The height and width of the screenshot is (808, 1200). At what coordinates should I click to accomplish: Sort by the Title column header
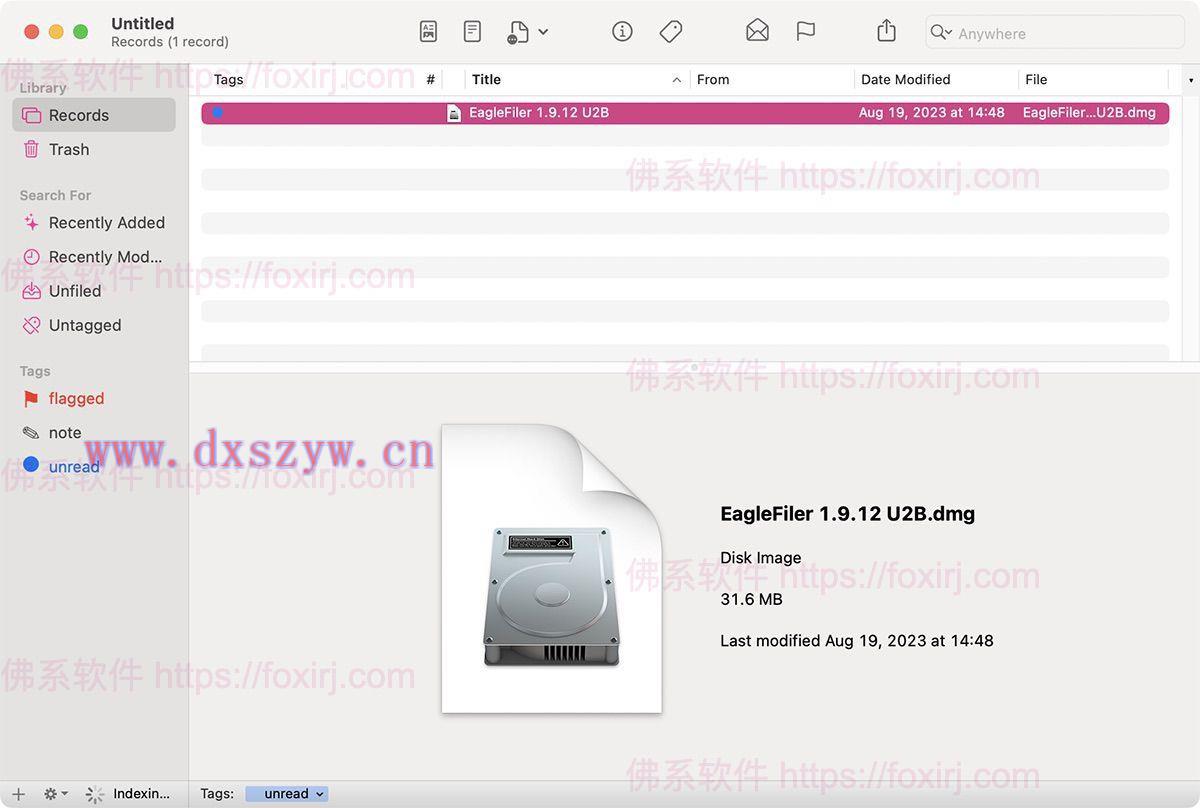tap(487, 79)
